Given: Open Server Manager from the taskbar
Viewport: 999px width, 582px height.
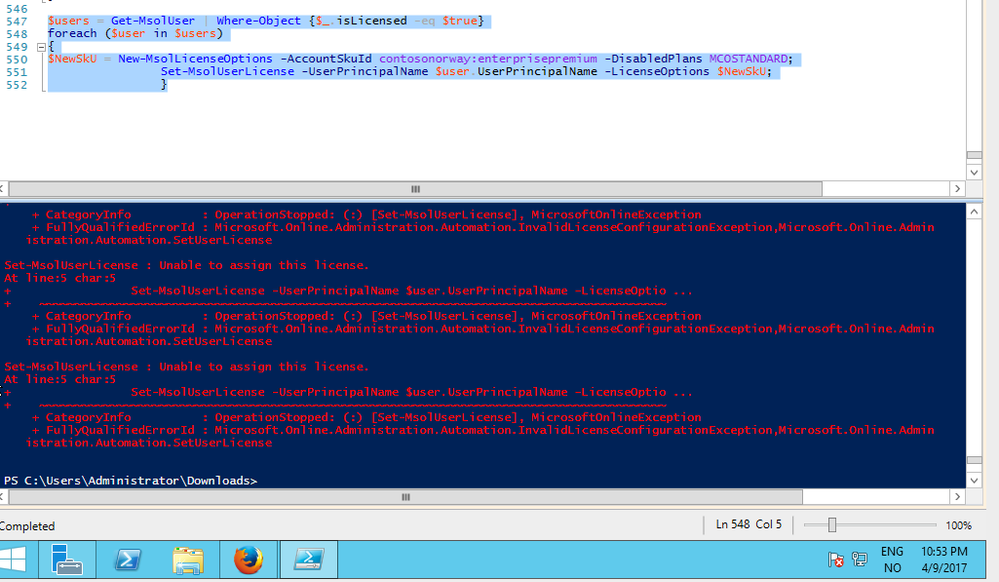Looking at the screenshot, I should (67, 559).
